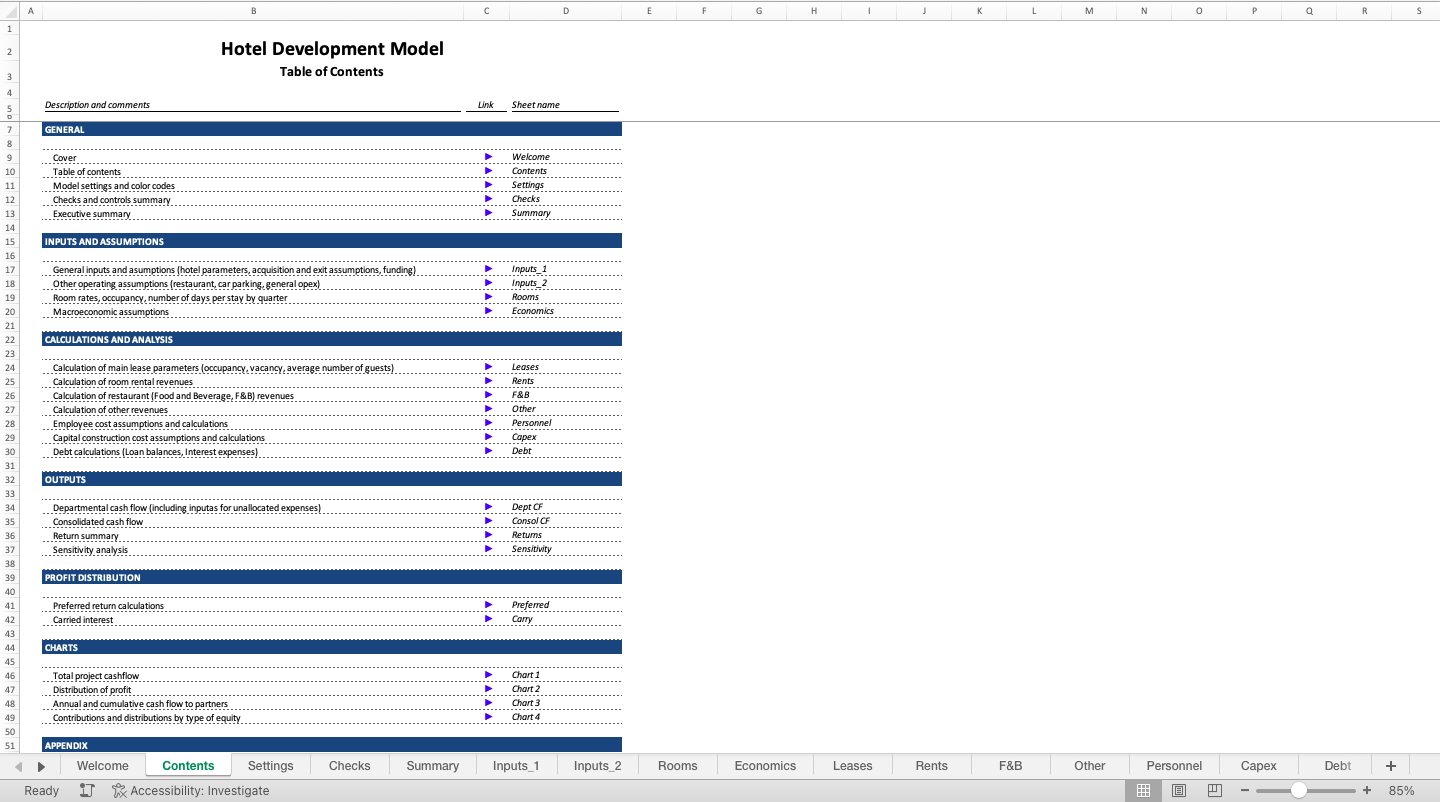Click the zoom slider handle
The width and height of the screenshot is (1440, 802).
pyautogui.click(x=1298, y=790)
